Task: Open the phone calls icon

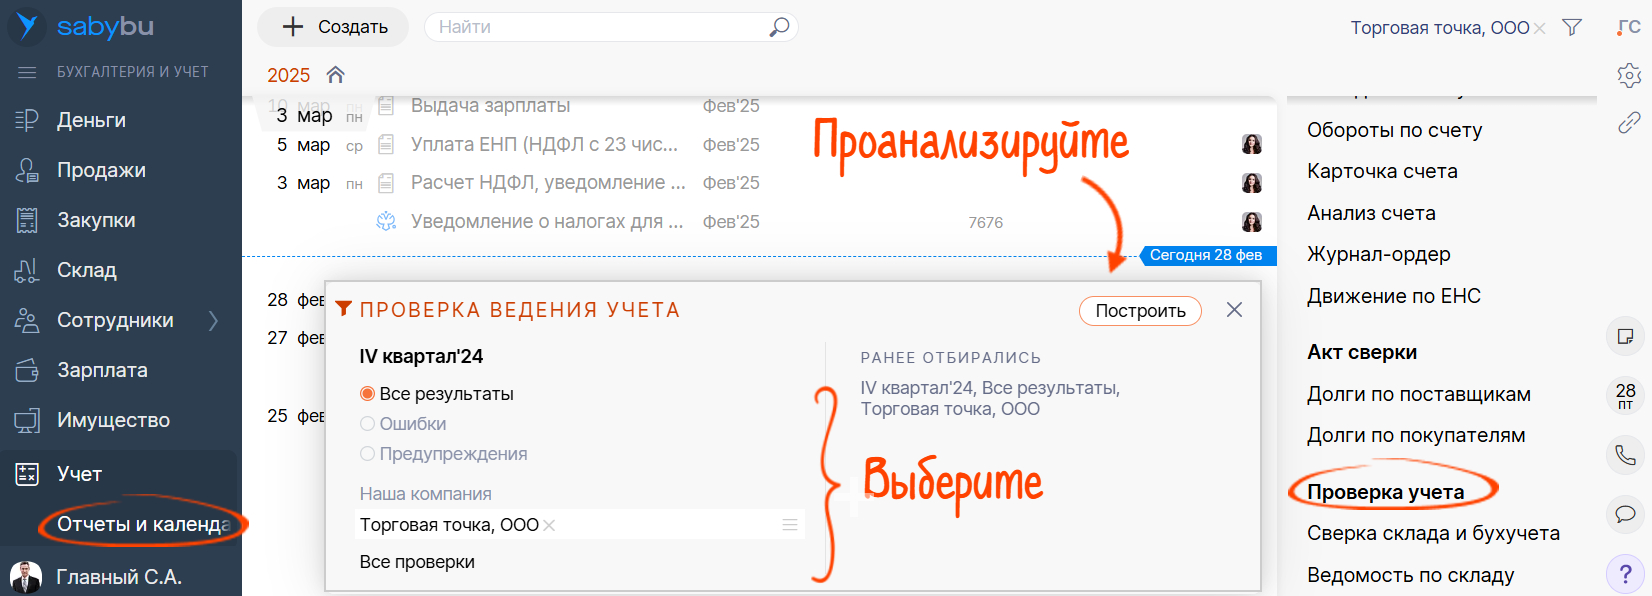Action: 1625,455
